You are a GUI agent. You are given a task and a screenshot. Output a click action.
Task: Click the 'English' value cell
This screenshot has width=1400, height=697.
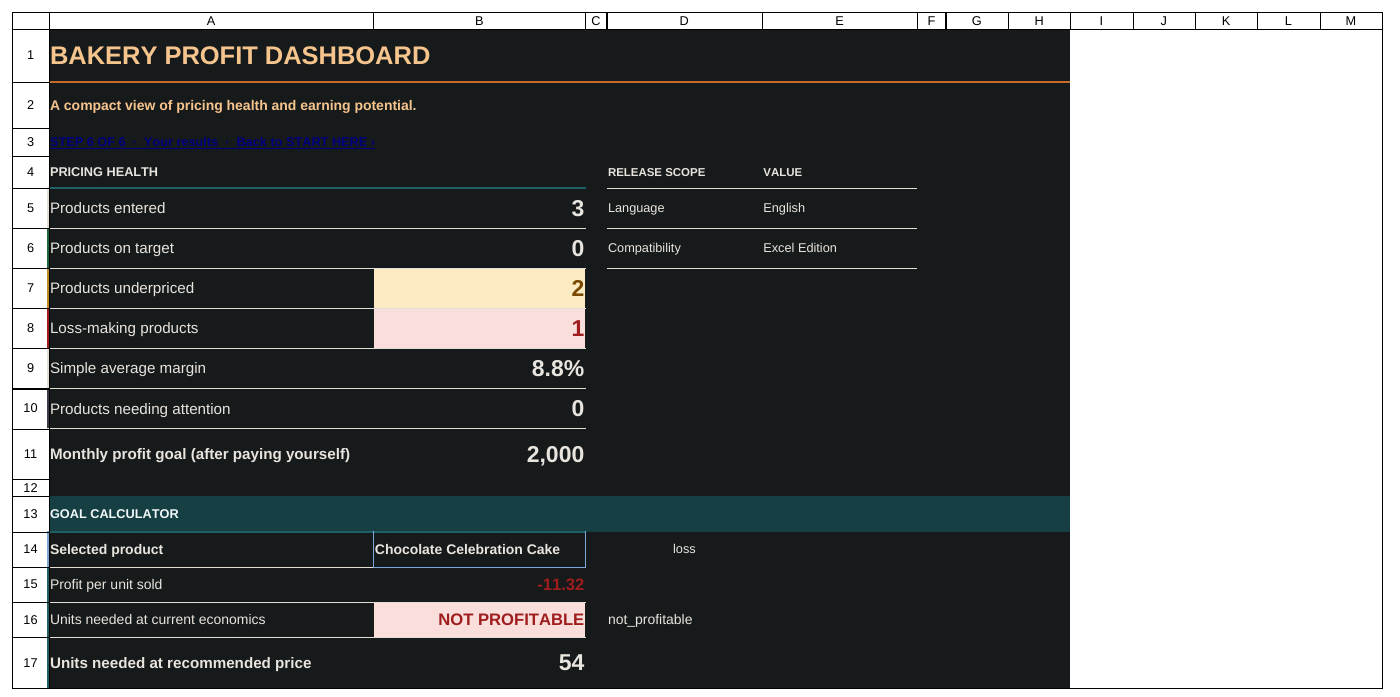pos(840,208)
